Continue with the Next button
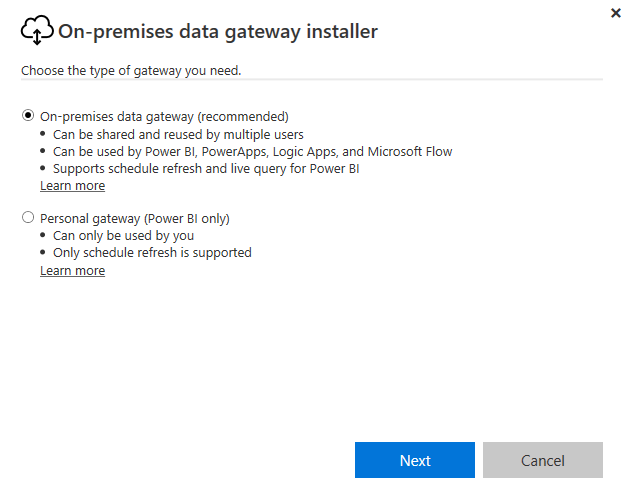 415,460
